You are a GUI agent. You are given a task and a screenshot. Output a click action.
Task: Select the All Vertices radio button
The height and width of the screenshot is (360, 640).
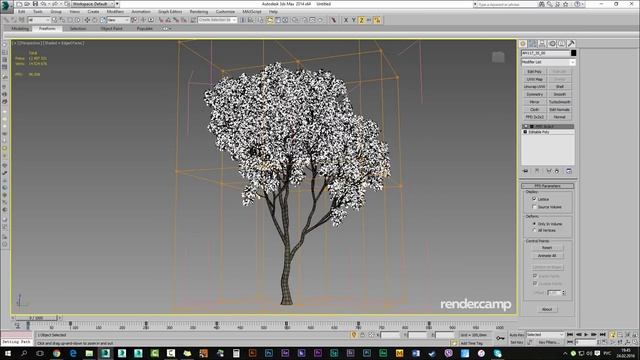tap(534, 230)
